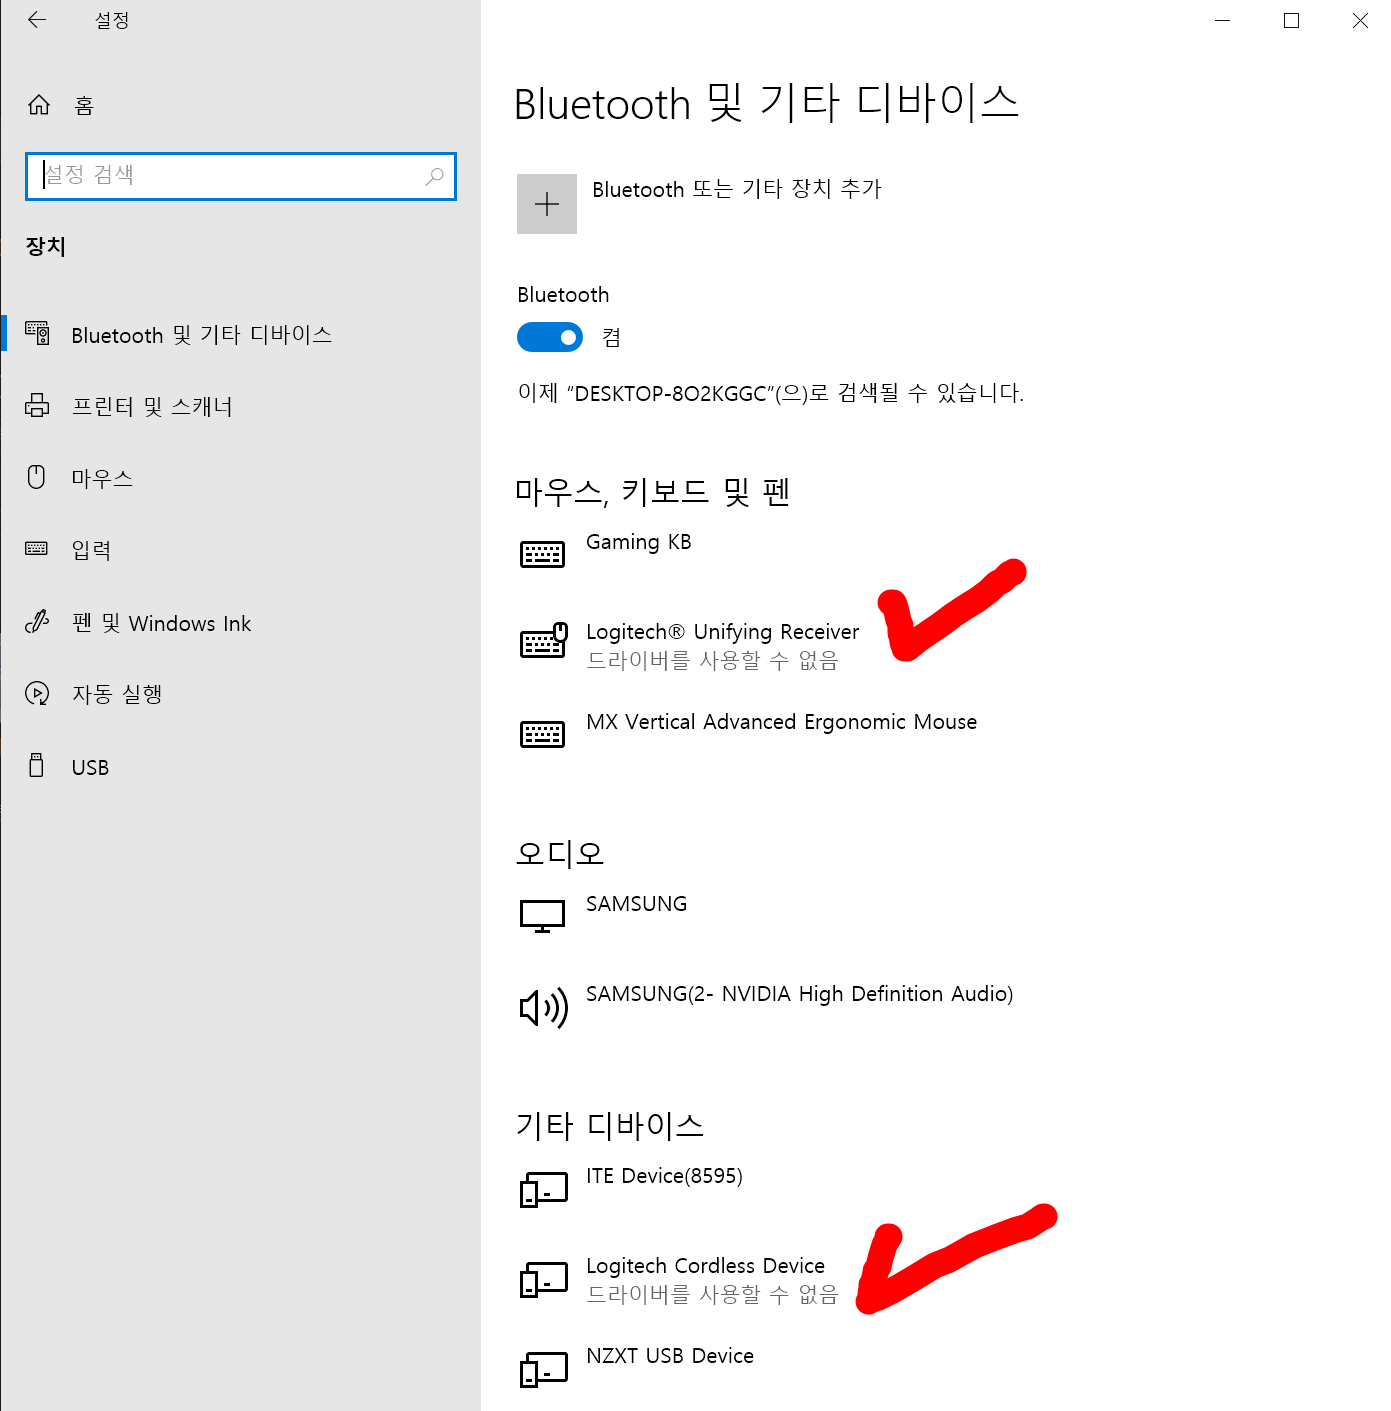Open 펜 및 Windows Ink page
This screenshot has height=1411, width=1391.
[240, 622]
